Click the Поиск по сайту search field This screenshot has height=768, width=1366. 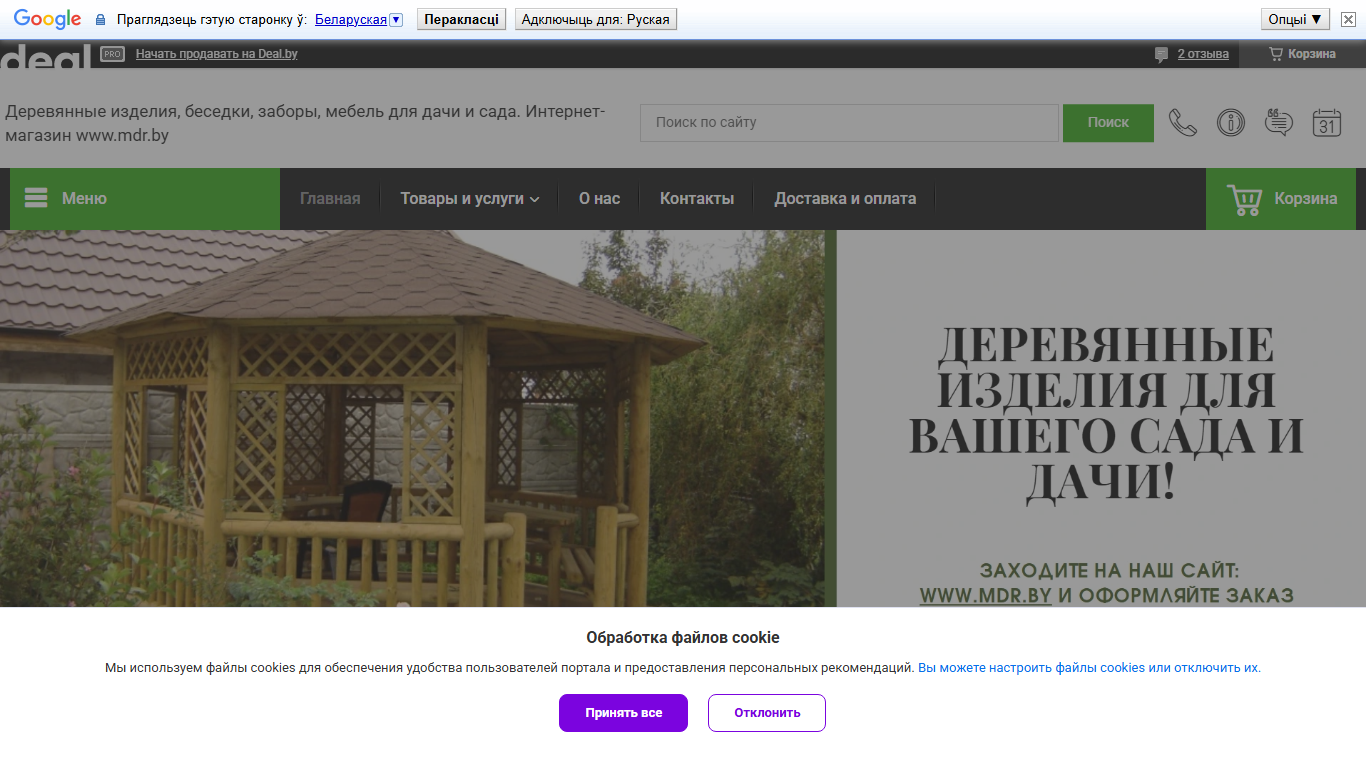pos(849,123)
